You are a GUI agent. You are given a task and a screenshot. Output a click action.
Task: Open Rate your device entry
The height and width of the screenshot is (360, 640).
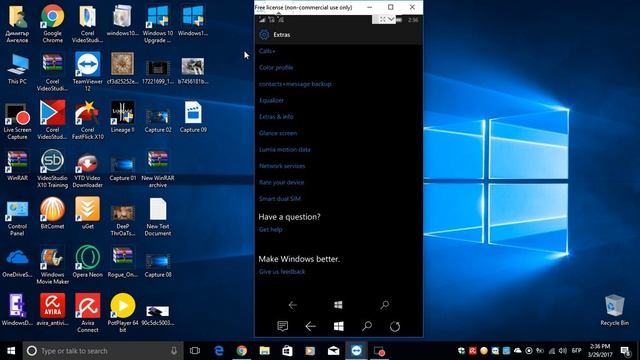click(x=281, y=182)
